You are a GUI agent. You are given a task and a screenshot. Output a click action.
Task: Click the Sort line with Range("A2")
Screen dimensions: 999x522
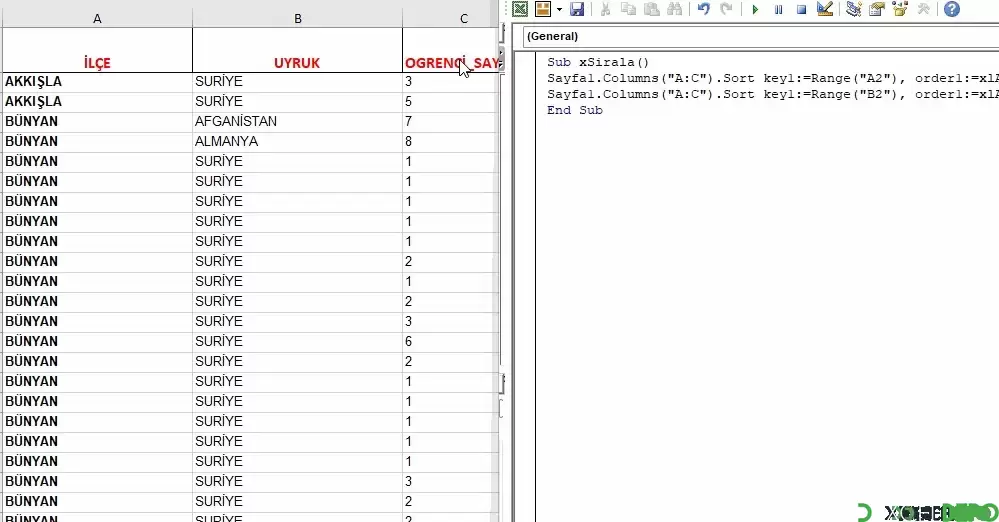pyautogui.click(x=772, y=78)
